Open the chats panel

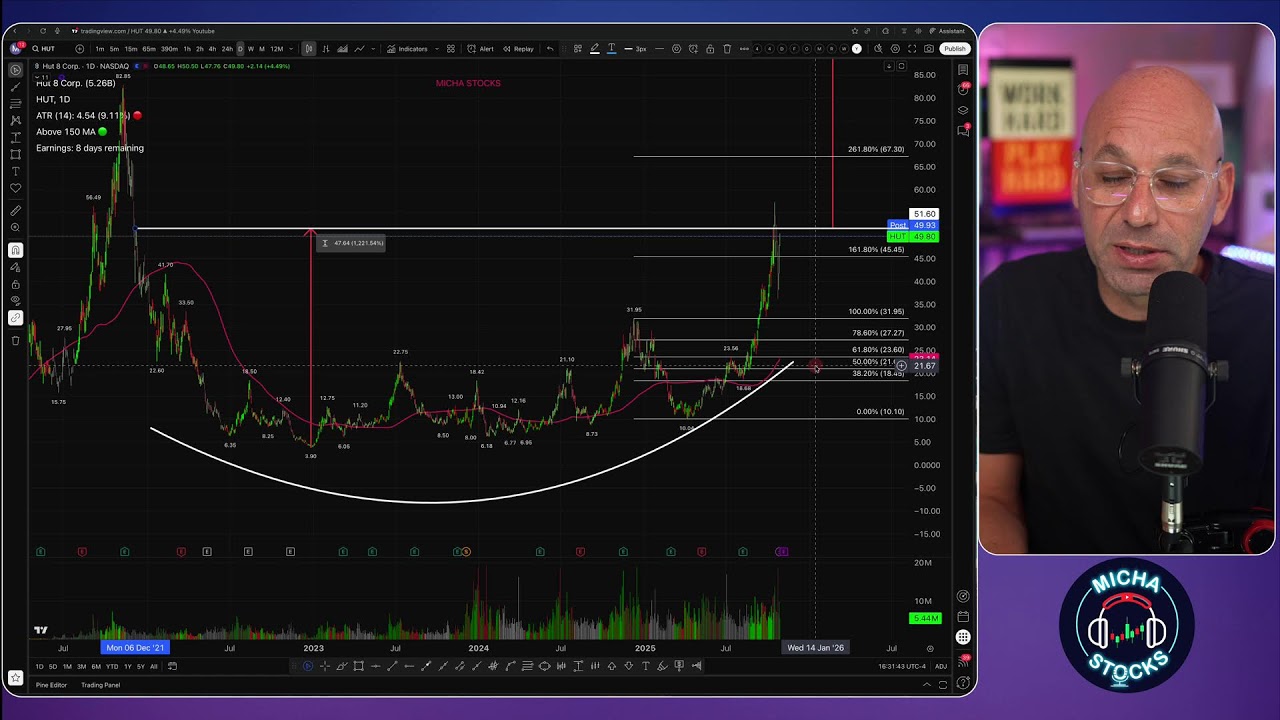click(963, 130)
